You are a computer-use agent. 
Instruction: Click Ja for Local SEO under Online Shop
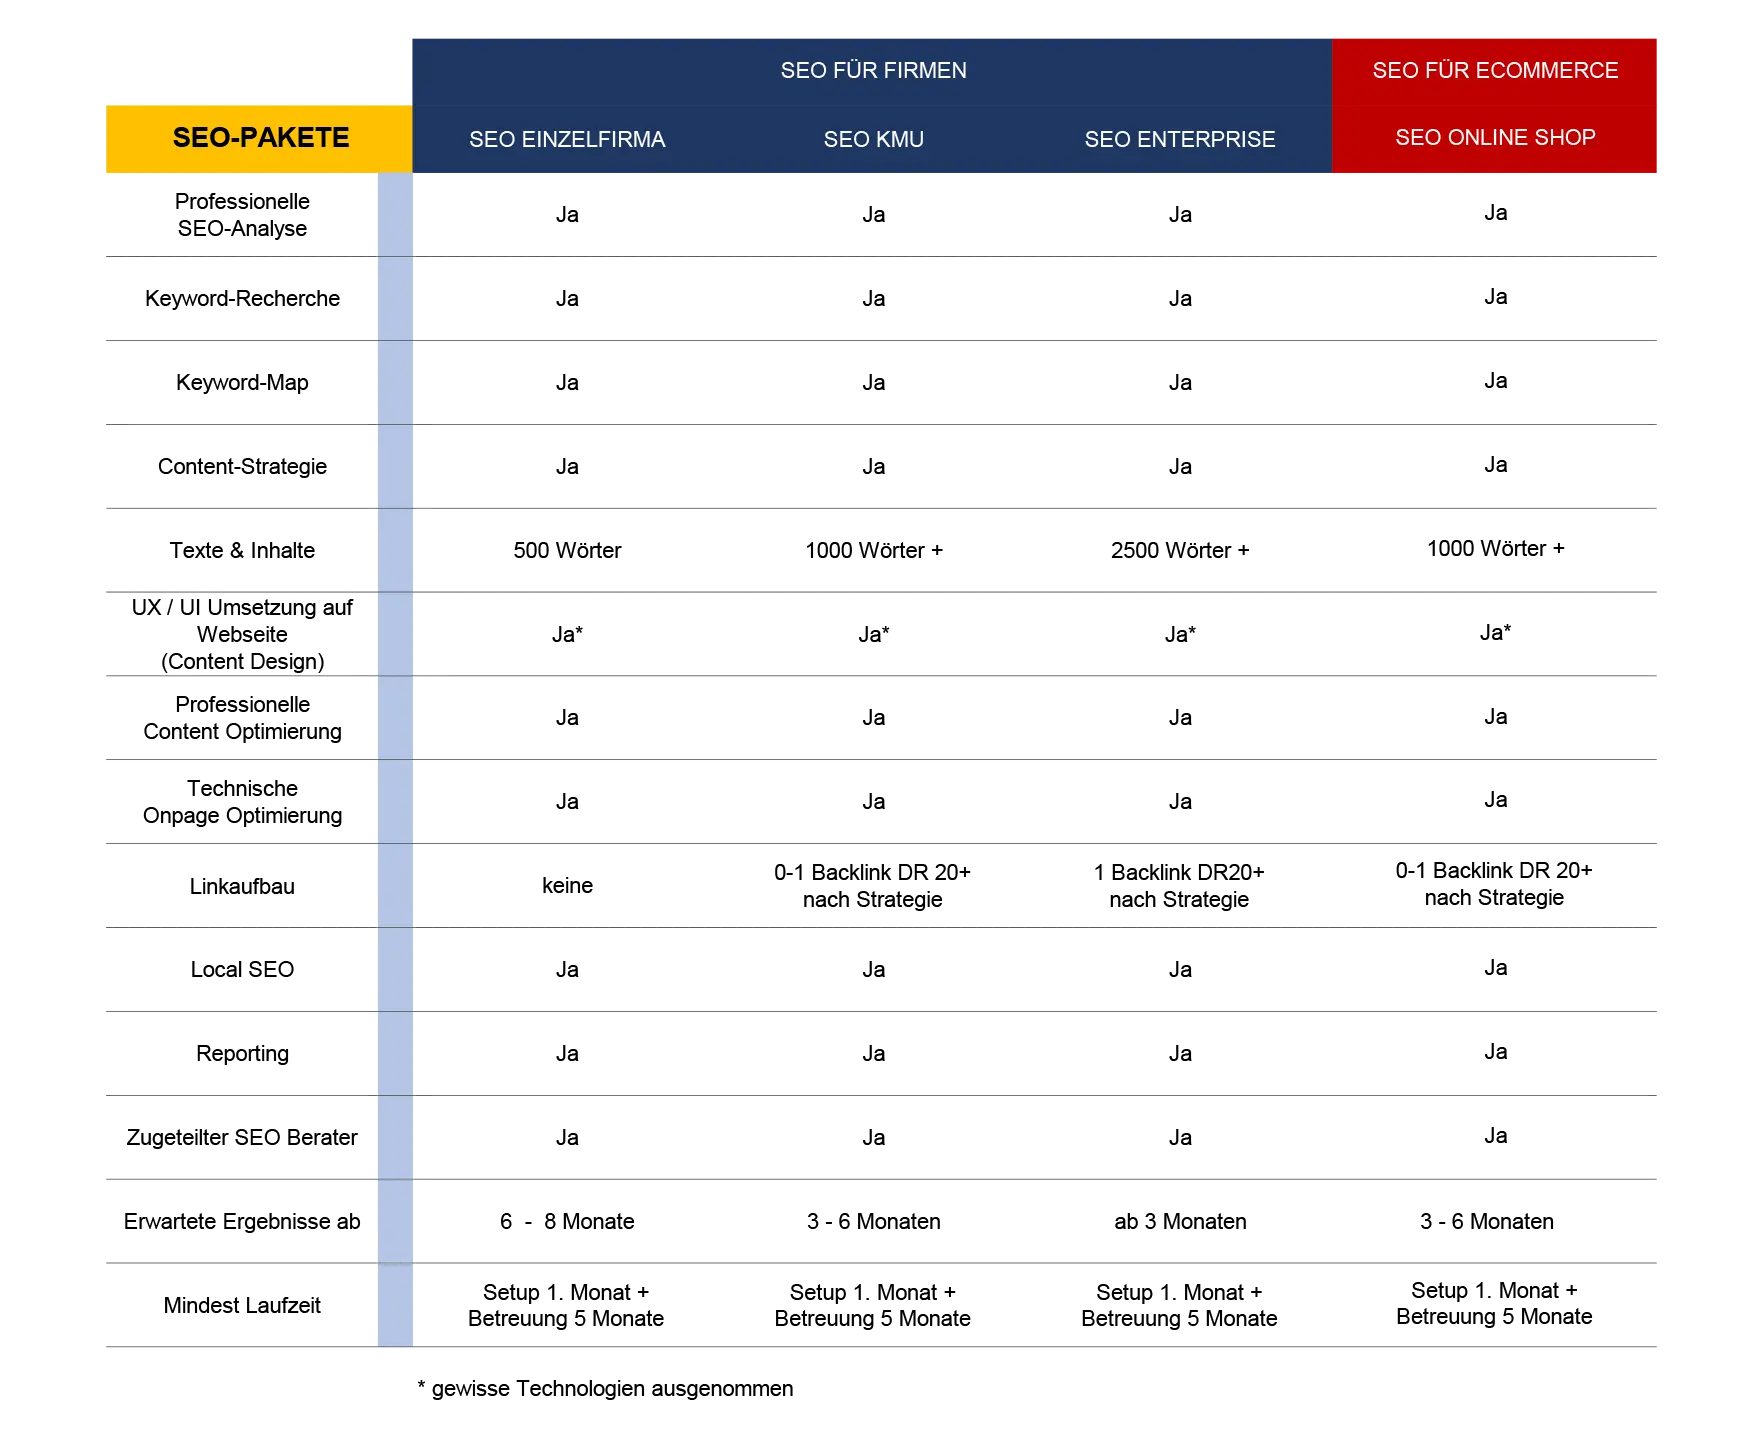pyautogui.click(x=1495, y=968)
